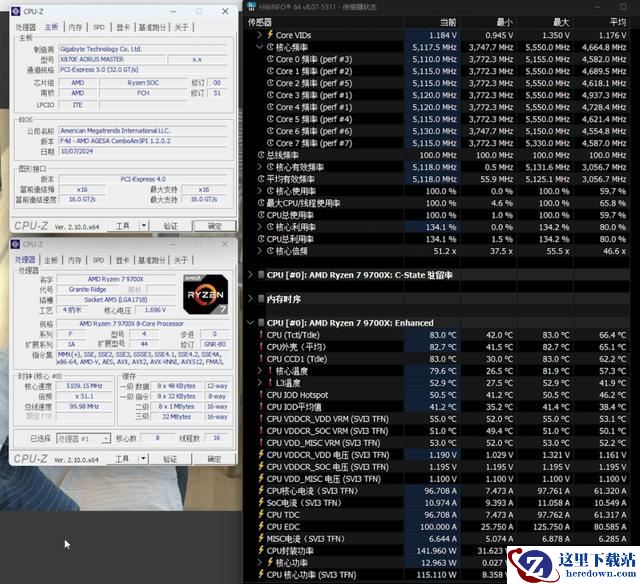Click the core speed value 5109.15 MHz
The height and width of the screenshot is (584, 640).
click(x=84, y=386)
